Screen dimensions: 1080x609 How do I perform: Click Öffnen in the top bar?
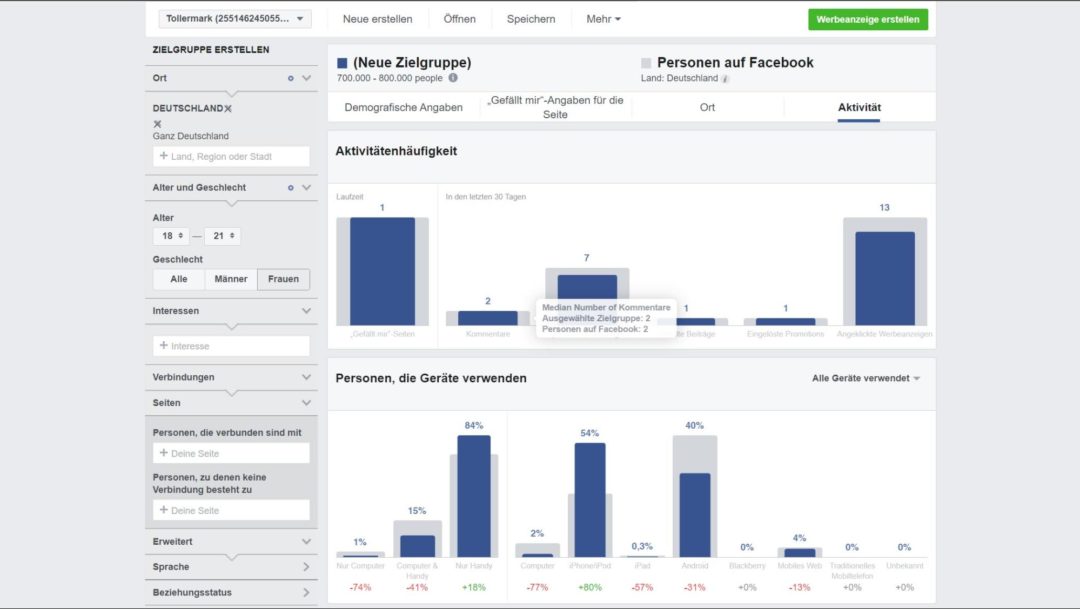tap(459, 19)
